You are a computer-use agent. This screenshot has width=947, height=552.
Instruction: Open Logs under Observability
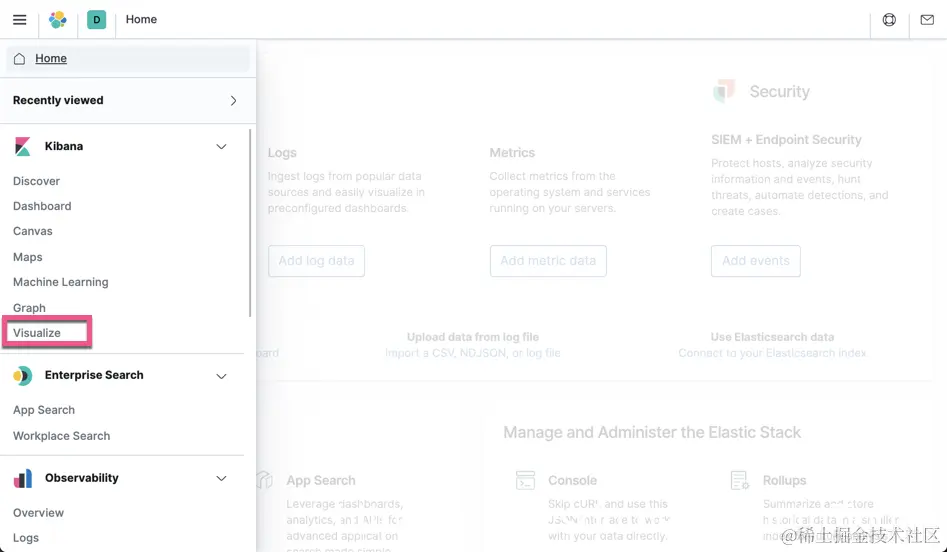tap(26, 538)
